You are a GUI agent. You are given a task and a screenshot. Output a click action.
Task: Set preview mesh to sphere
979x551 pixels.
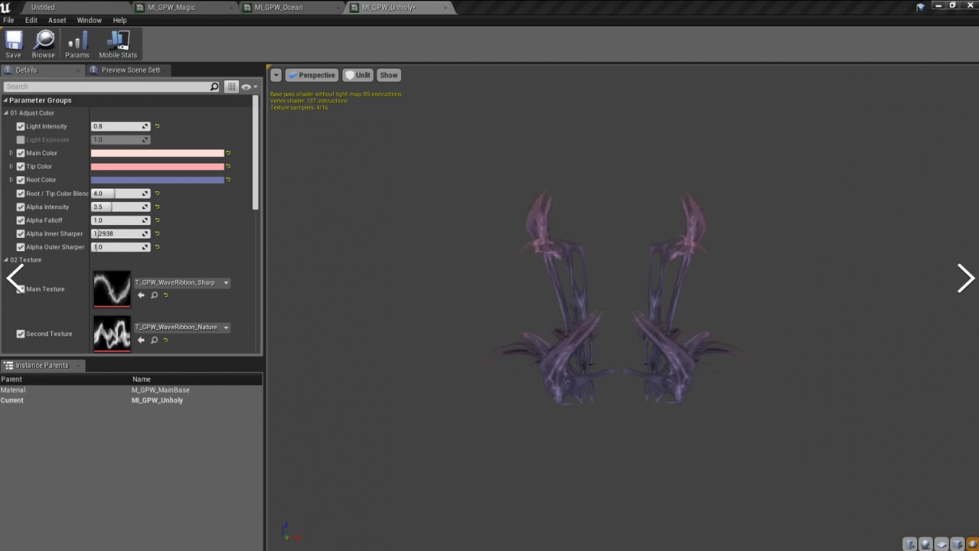tap(925, 544)
